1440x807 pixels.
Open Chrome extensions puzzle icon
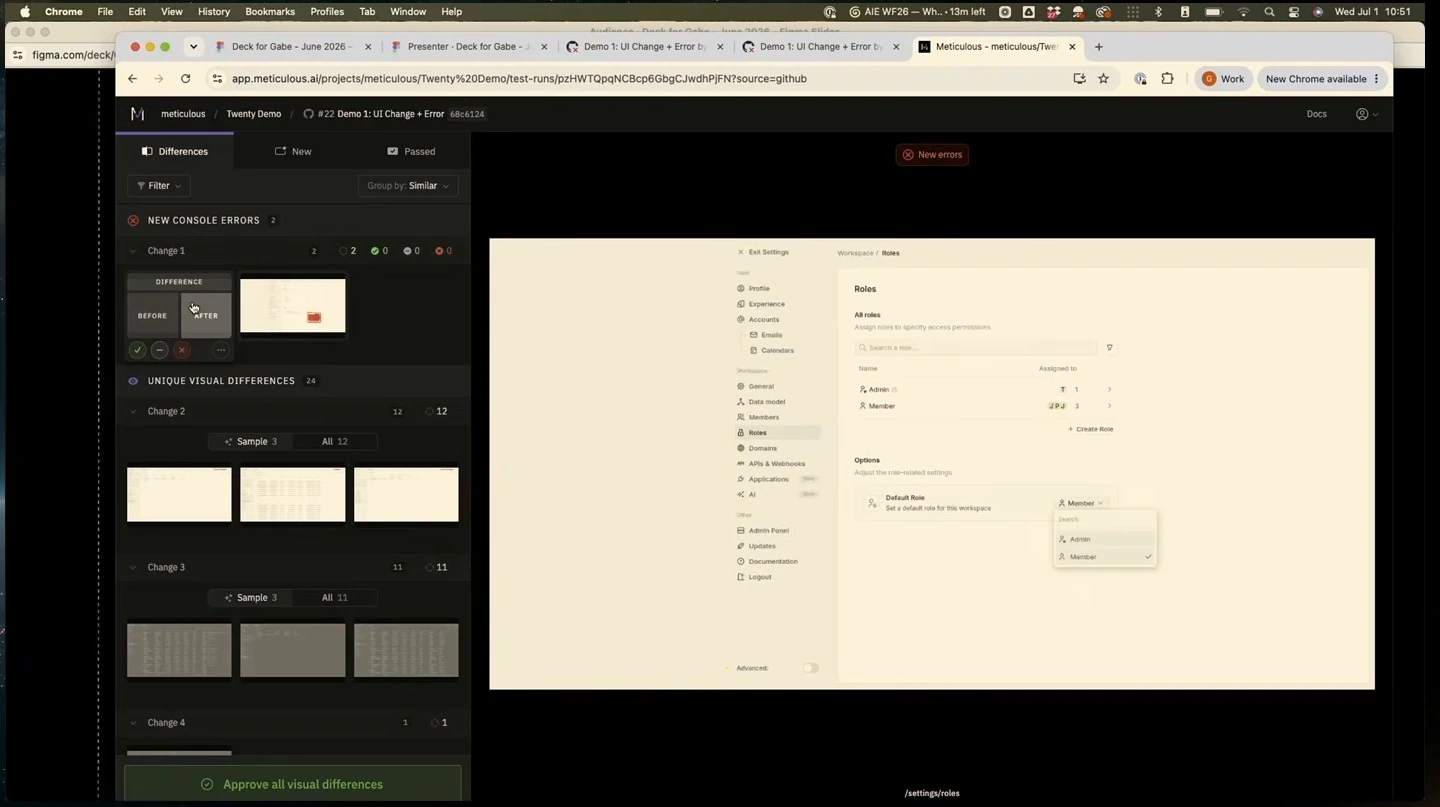(1167, 78)
